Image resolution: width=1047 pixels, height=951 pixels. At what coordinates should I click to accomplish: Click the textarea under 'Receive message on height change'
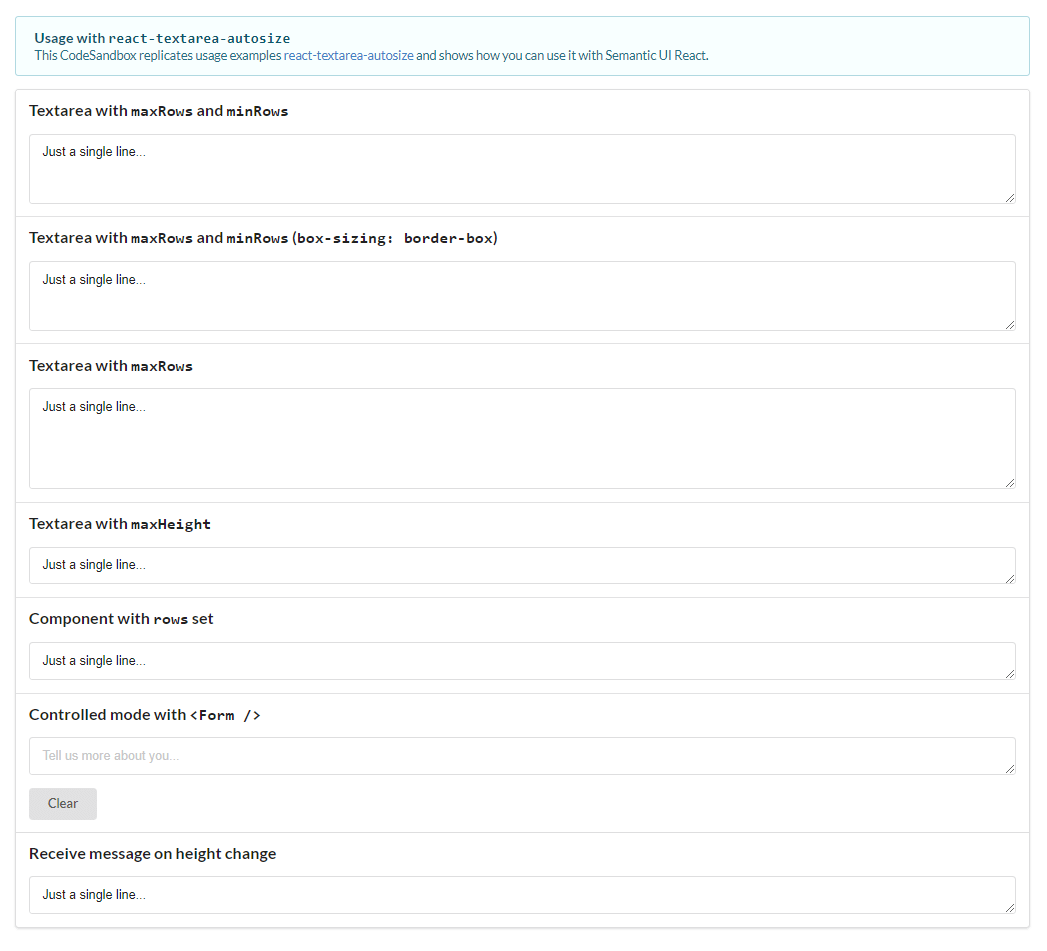[x=522, y=895]
